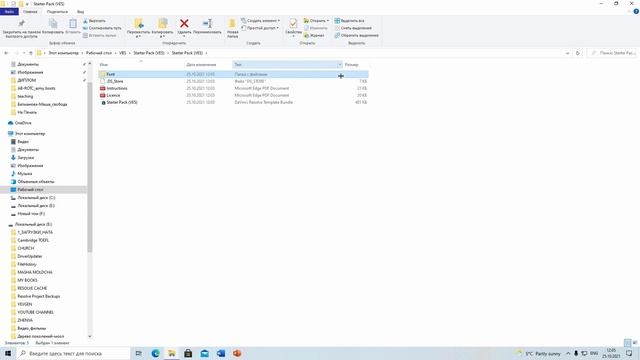Click the navigation pane scrollbar down arrow

[90, 336]
